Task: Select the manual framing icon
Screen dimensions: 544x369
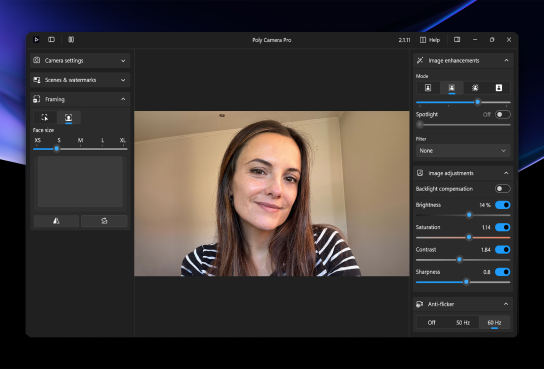Action: 45,117
